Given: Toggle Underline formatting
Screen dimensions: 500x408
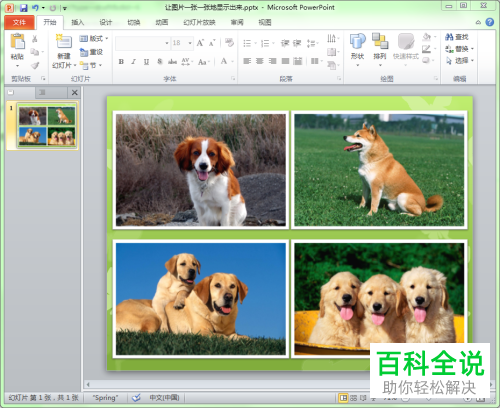Looking at the screenshot, I should pos(146,62).
